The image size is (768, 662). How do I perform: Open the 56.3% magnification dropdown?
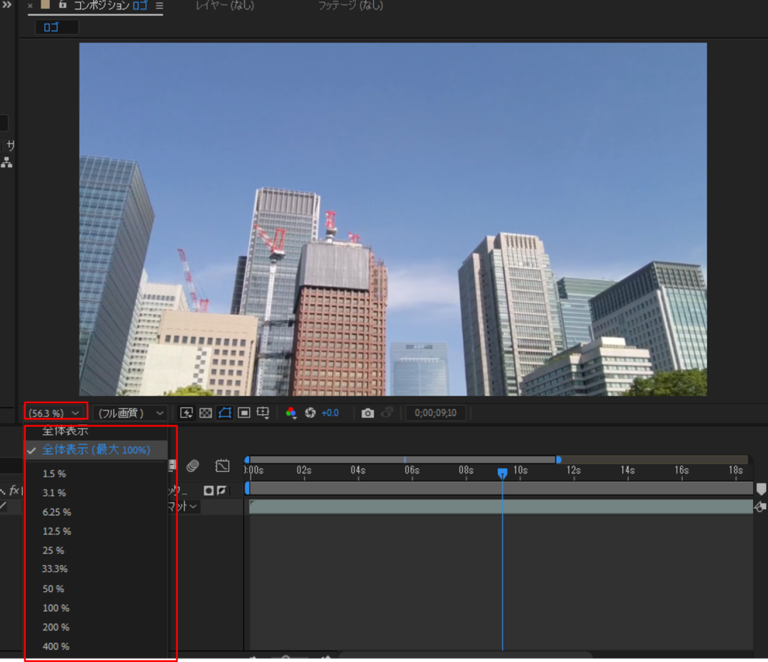[x=55, y=413]
